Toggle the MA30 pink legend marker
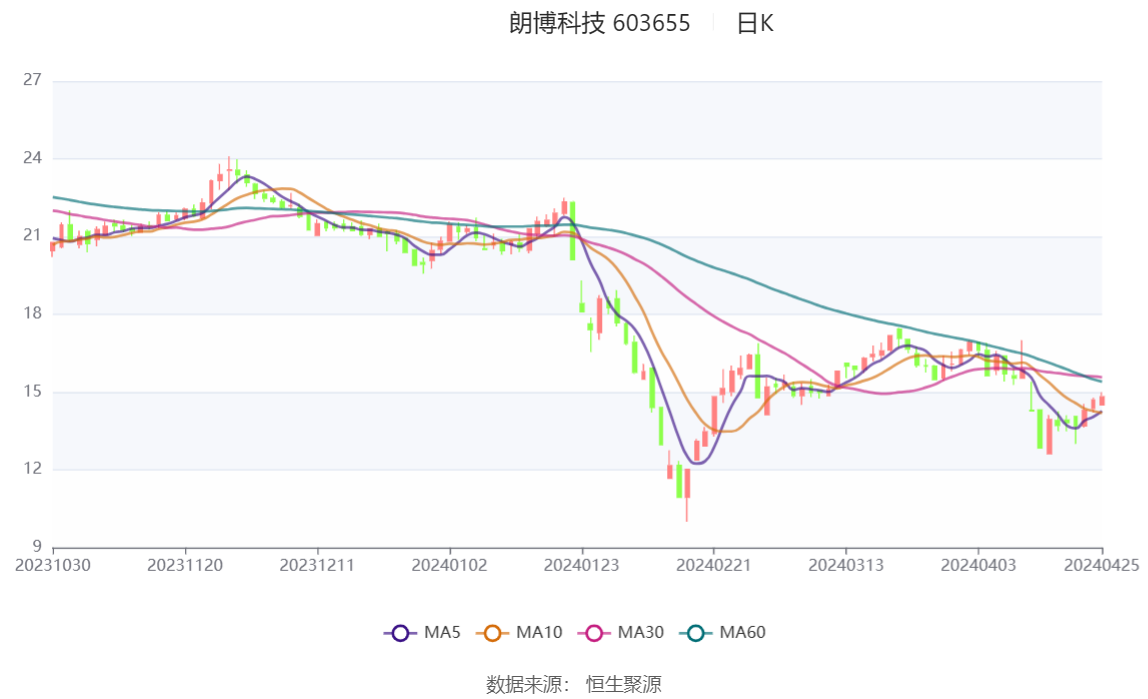The image size is (1148, 699). [x=594, y=632]
